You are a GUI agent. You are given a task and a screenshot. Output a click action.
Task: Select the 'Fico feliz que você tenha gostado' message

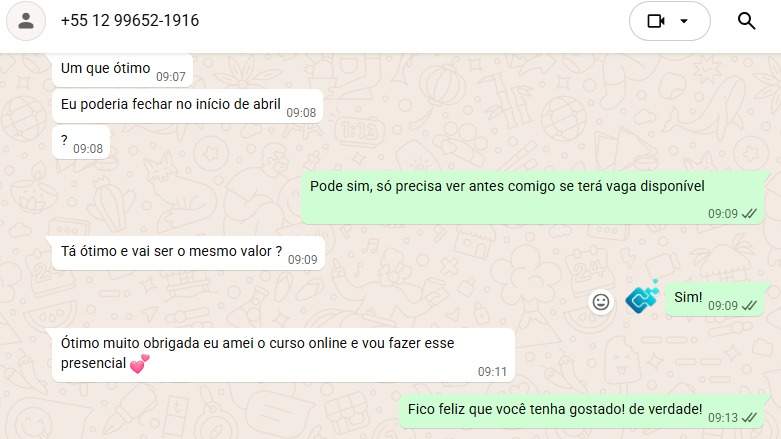click(582, 412)
